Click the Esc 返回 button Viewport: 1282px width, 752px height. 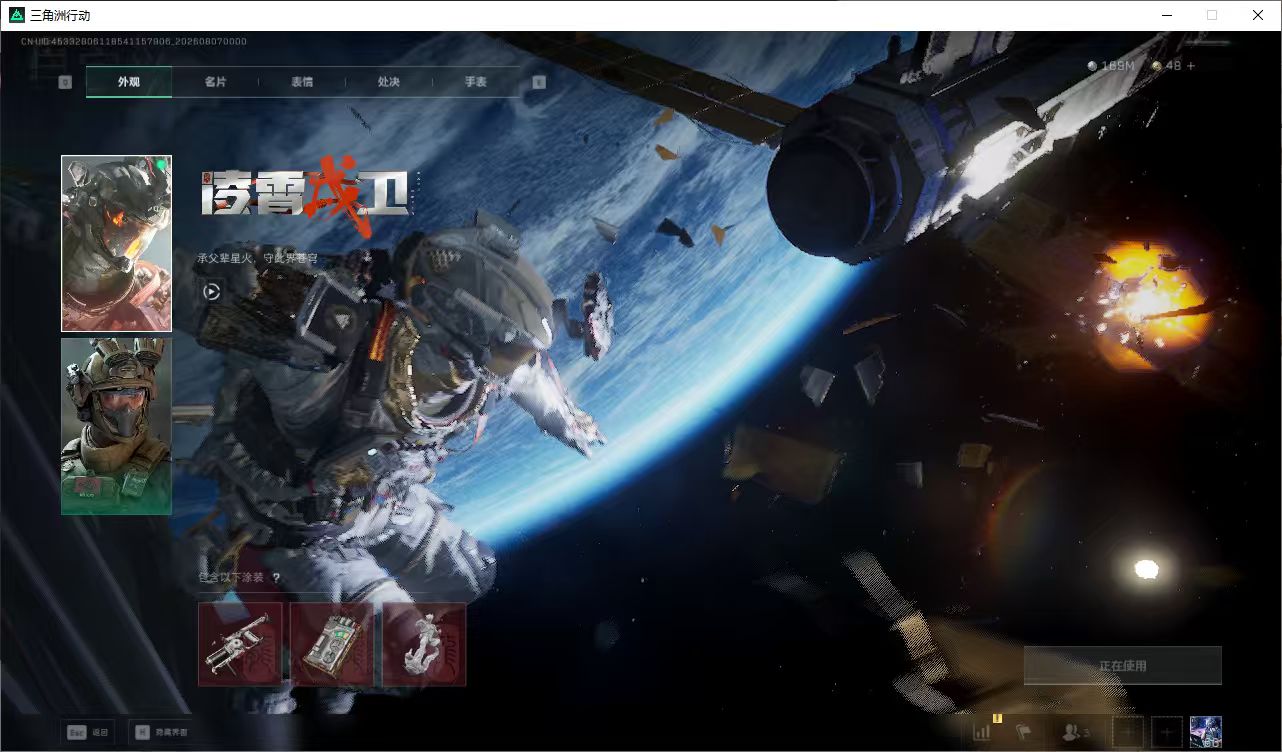point(87,732)
